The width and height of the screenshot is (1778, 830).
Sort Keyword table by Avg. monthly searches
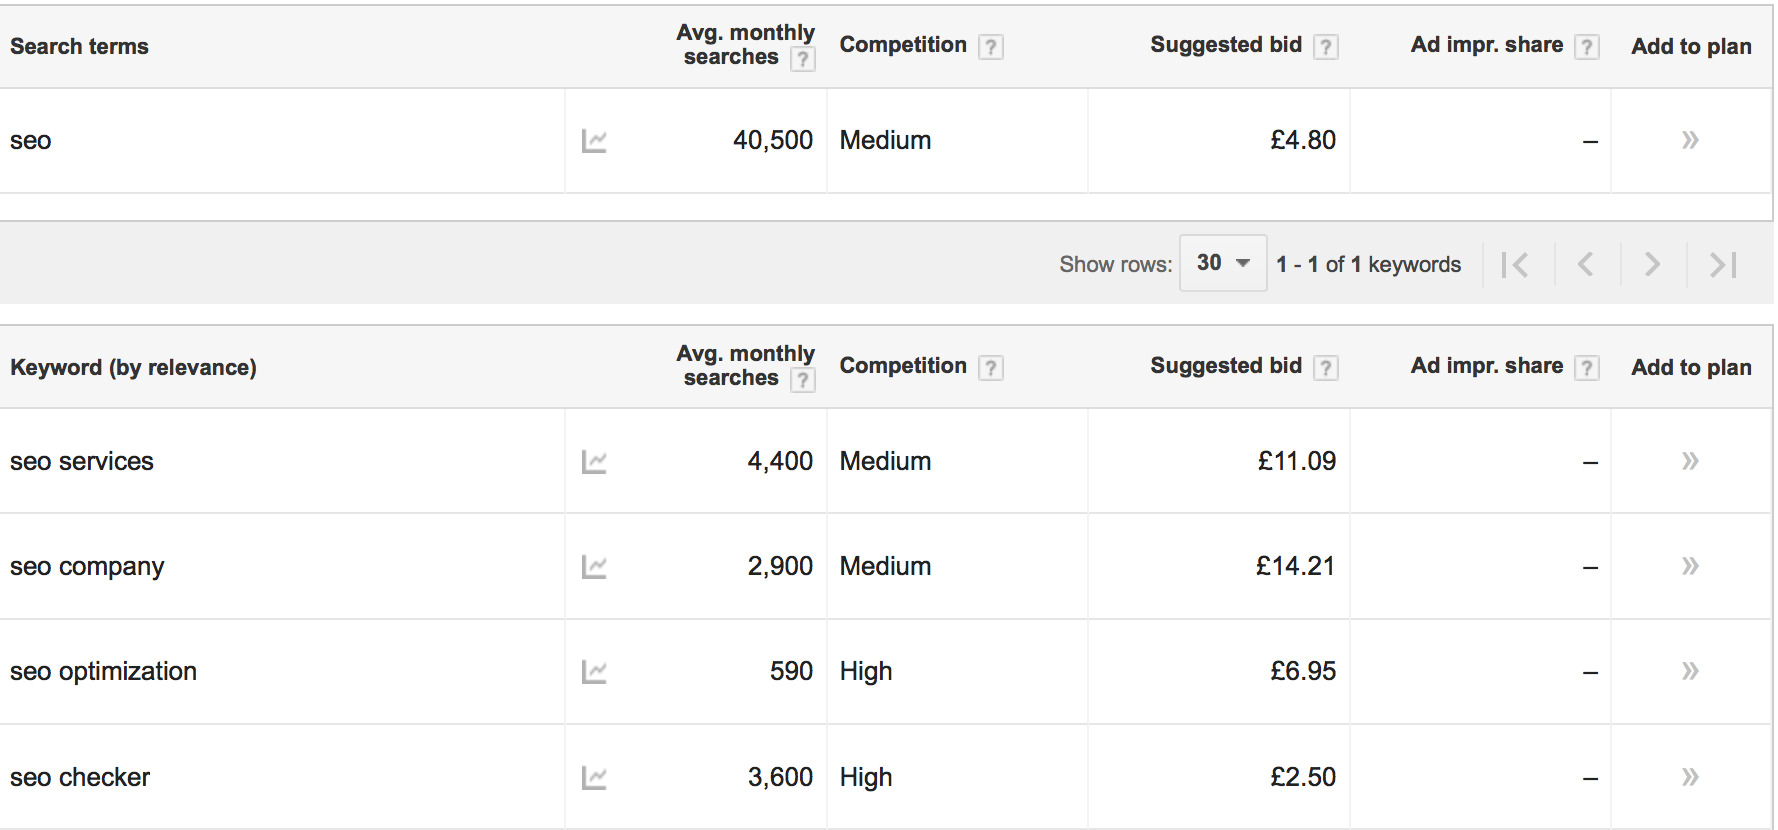point(745,366)
